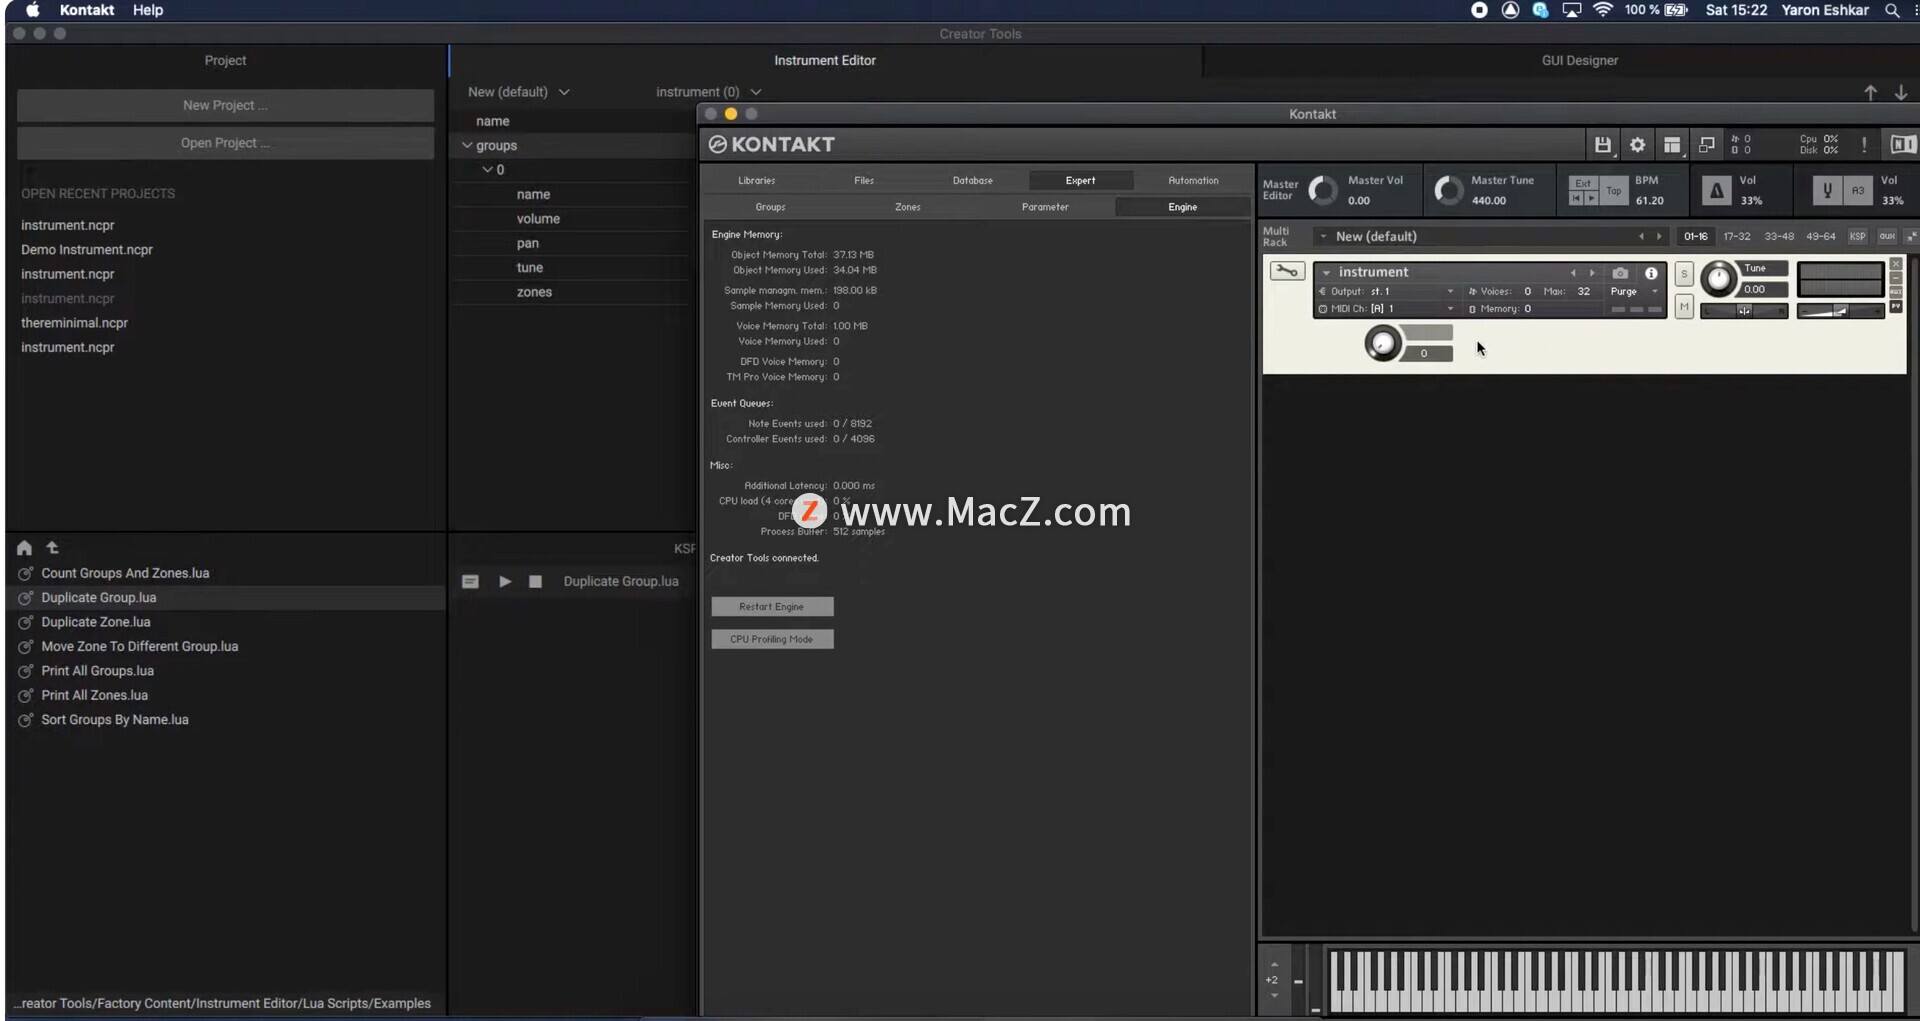Image resolution: width=1920 pixels, height=1021 pixels.
Task: Open instrument name dropdown arrow in rack
Action: pos(1327,273)
